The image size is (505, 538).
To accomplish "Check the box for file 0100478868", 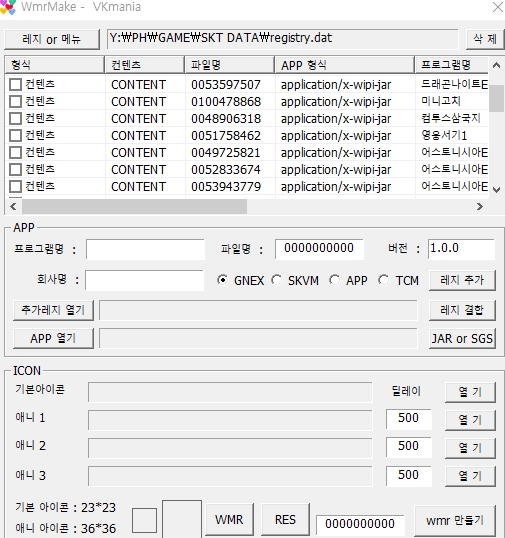I will coord(15,102).
